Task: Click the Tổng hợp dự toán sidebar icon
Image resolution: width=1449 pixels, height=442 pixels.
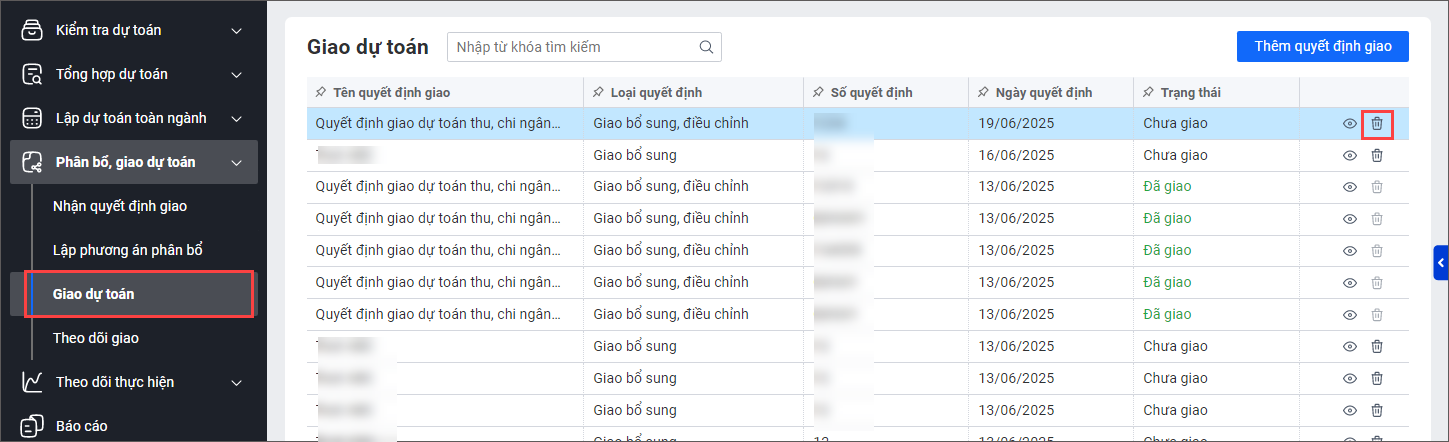Action: [x=33, y=74]
